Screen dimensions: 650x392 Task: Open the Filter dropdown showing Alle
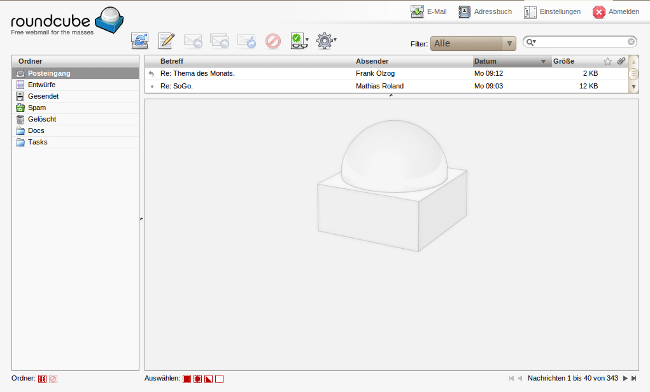(473, 44)
